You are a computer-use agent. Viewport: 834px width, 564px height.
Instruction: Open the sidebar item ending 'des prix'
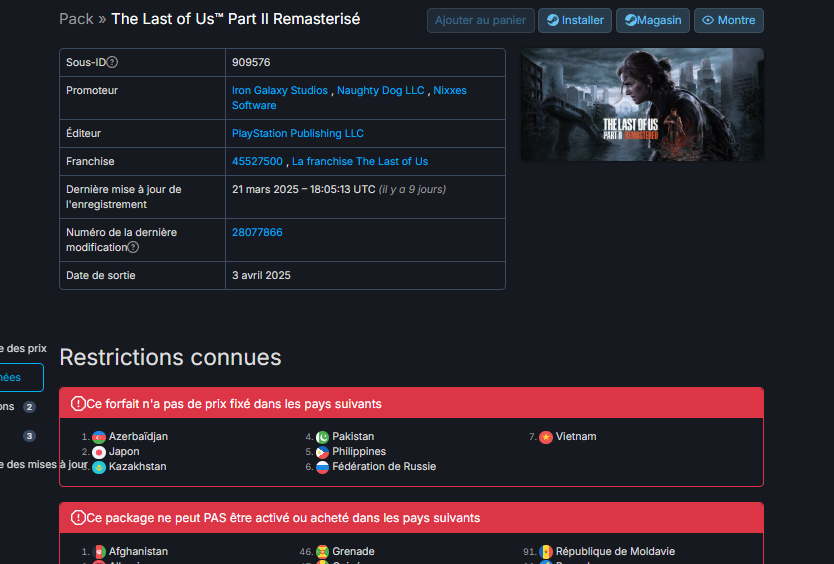click(x=23, y=349)
